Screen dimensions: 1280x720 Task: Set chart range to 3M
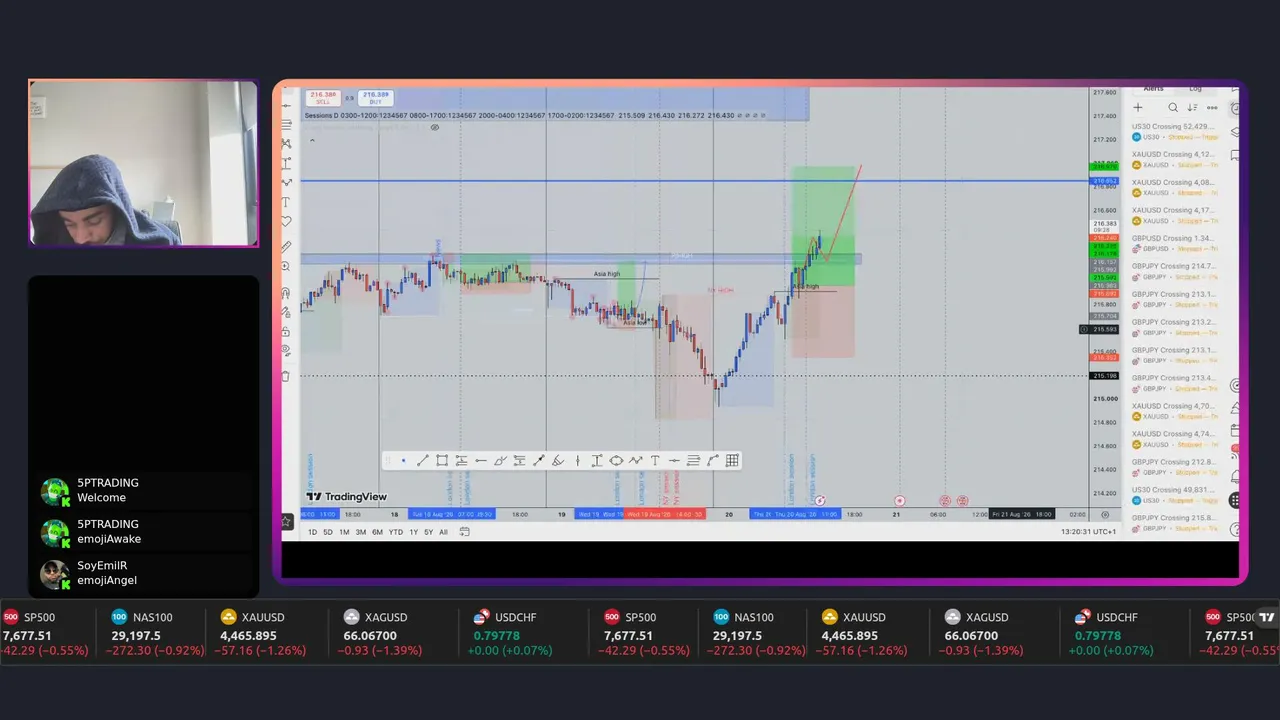coord(361,532)
